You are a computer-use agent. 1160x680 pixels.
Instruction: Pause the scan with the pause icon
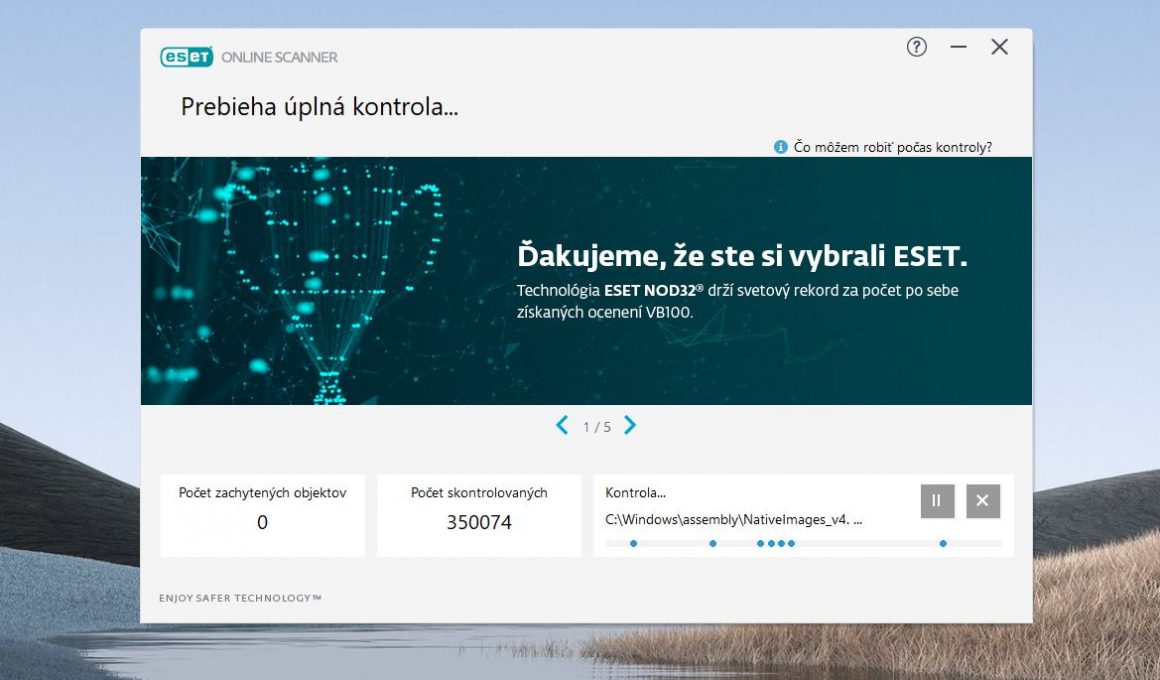click(x=936, y=500)
